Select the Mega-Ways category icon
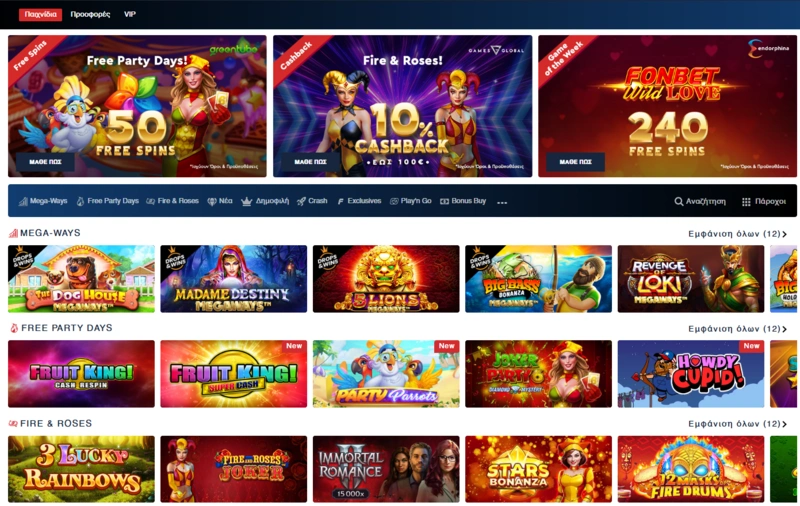Screen dimensions: 800x506 click(x=23, y=201)
